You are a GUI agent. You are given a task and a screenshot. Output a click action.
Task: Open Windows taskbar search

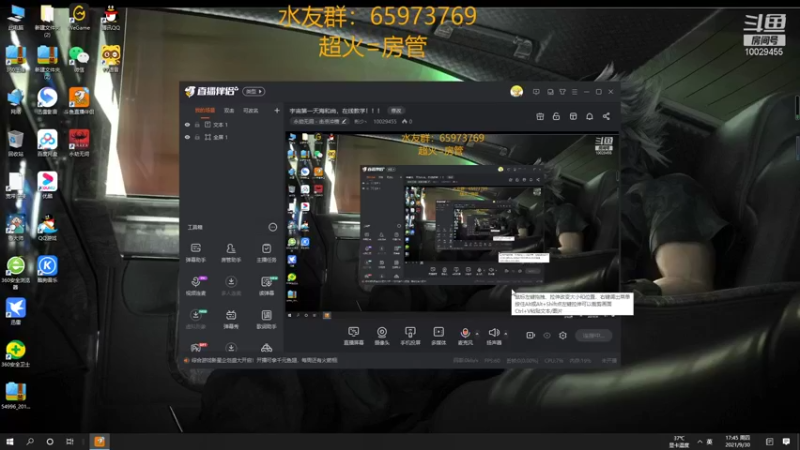[30, 441]
